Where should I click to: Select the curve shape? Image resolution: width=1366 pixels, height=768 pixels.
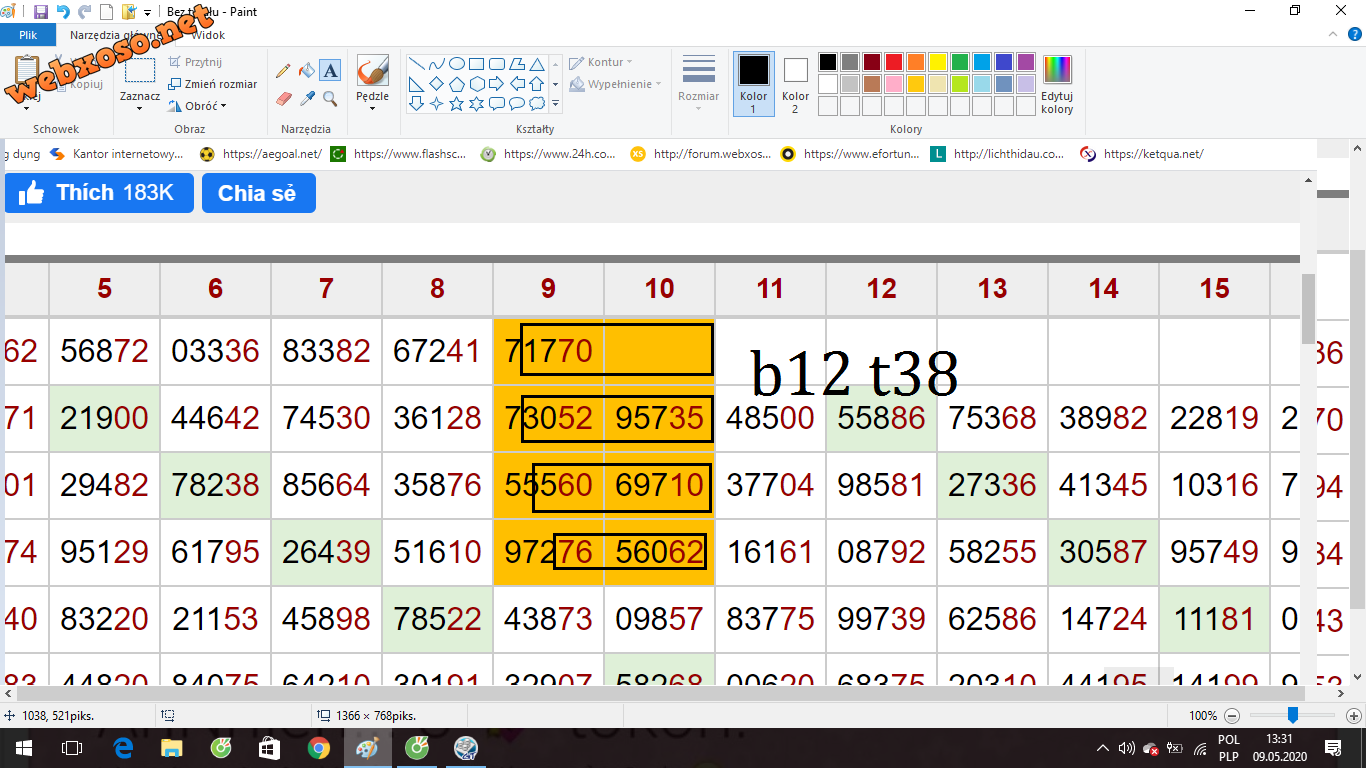pyautogui.click(x=437, y=63)
